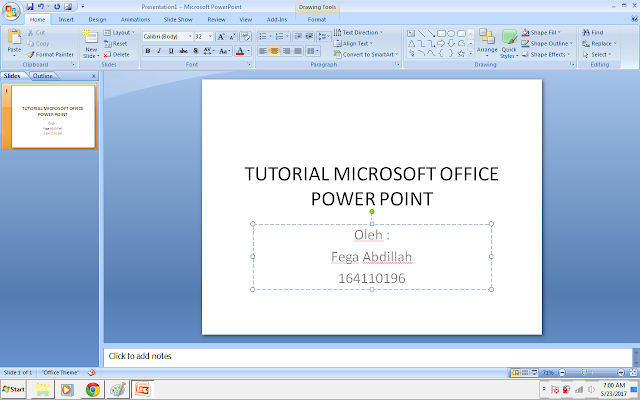Undo the last action
This screenshot has height=400, width=640.
(x=41, y=7)
